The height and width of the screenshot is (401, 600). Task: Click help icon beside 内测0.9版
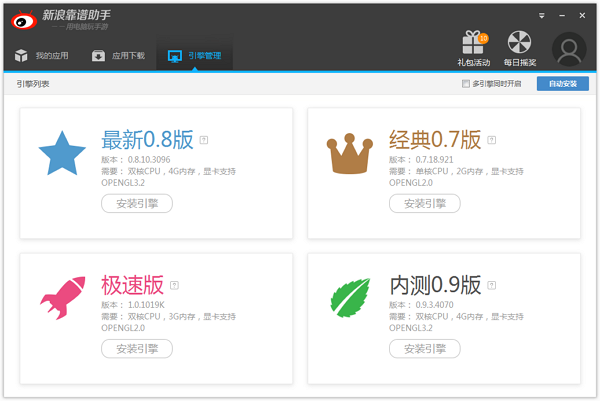click(x=491, y=285)
